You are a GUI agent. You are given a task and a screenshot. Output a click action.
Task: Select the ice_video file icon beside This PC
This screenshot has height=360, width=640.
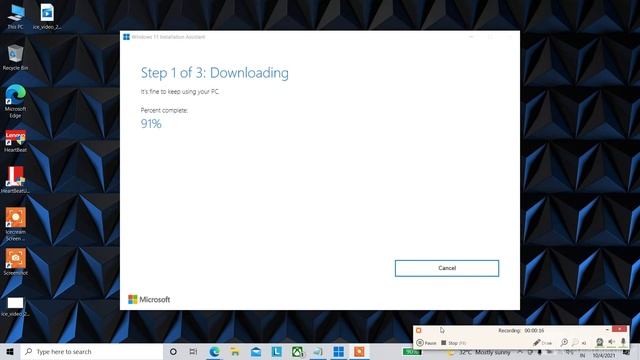tap(47, 17)
